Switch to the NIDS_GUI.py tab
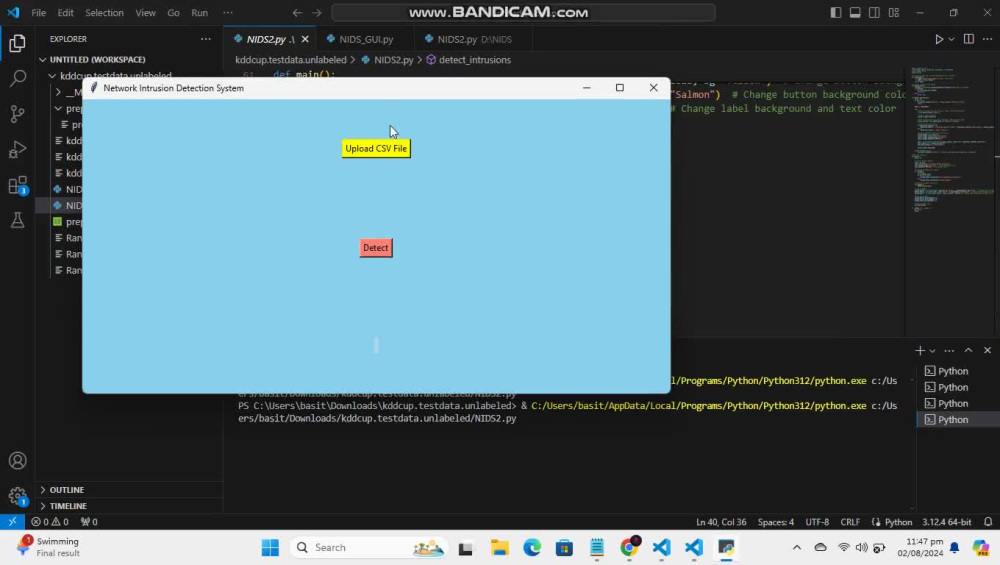This screenshot has width=1000, height=565. pos(365,39)
